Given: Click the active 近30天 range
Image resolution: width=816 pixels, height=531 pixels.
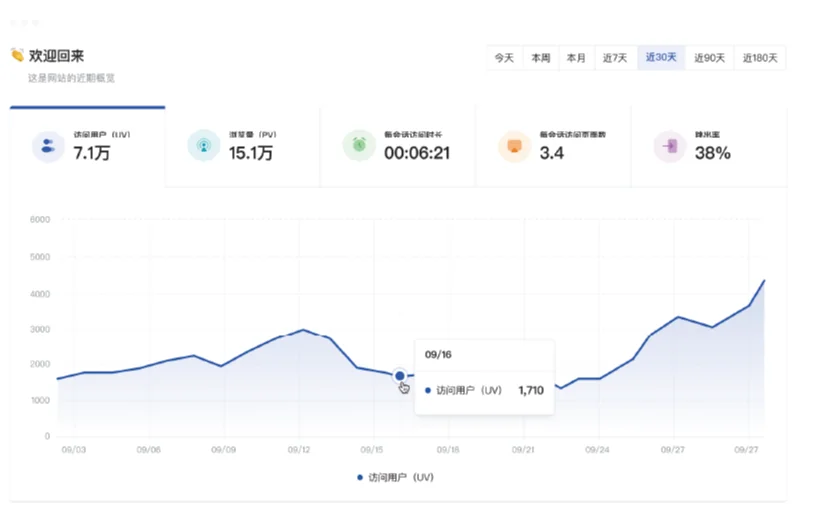Looking at the screenshot, I should (x=661, y=57).
